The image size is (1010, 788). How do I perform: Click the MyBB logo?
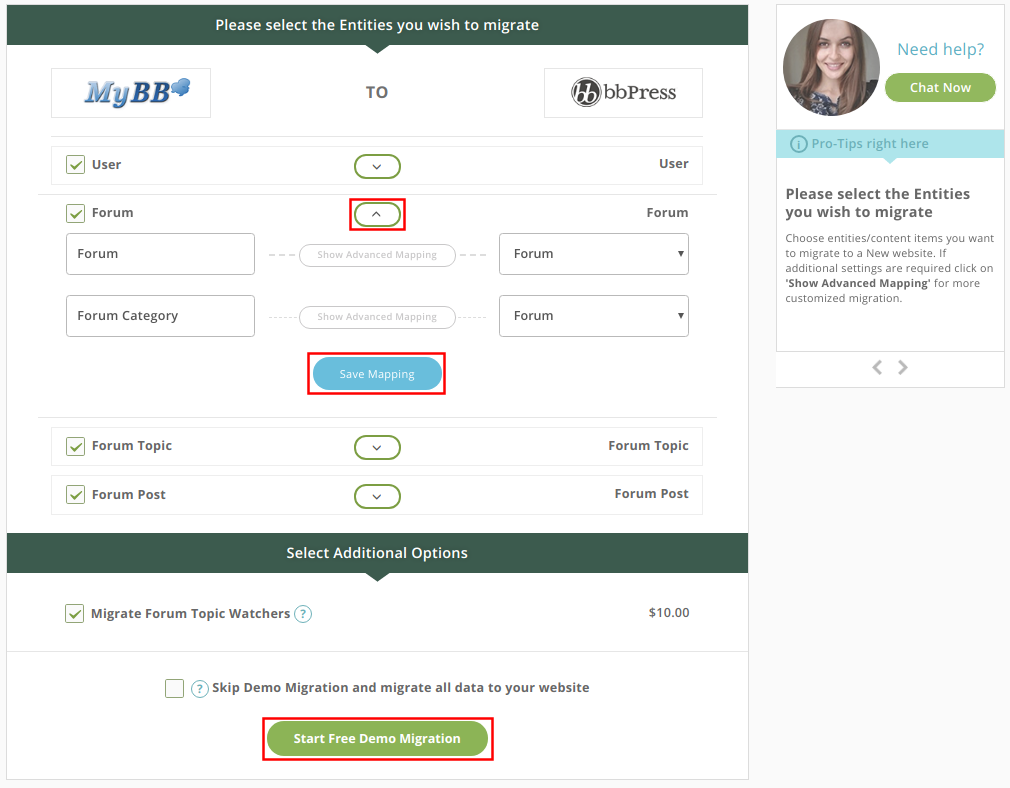point(137,92)
